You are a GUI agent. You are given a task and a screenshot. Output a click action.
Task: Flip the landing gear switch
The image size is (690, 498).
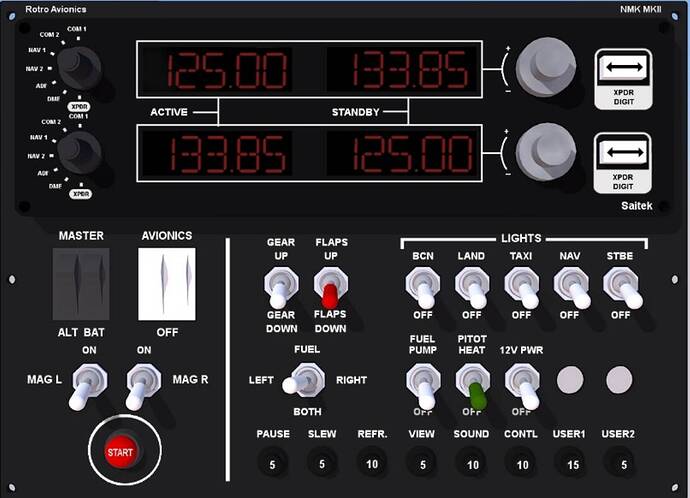coord(280,288)
